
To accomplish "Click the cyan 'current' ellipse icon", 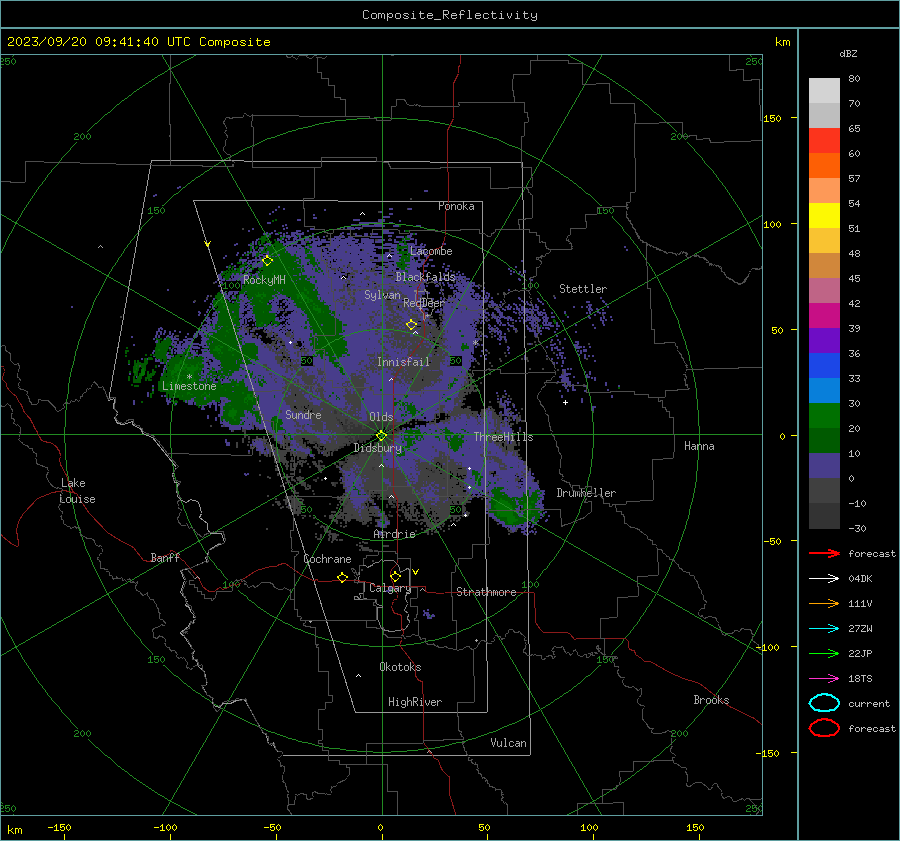I will tap(824, 703).
